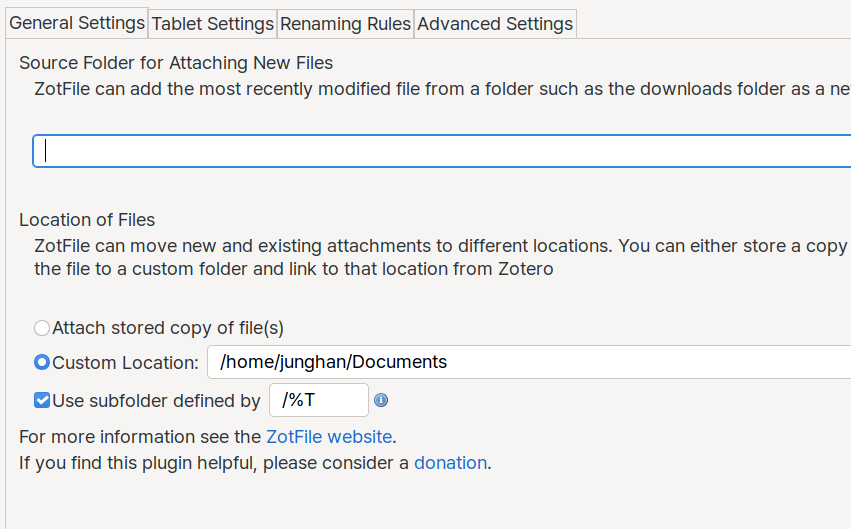
Task: Focus the empty source folder path field
Action: coord(442,151)
